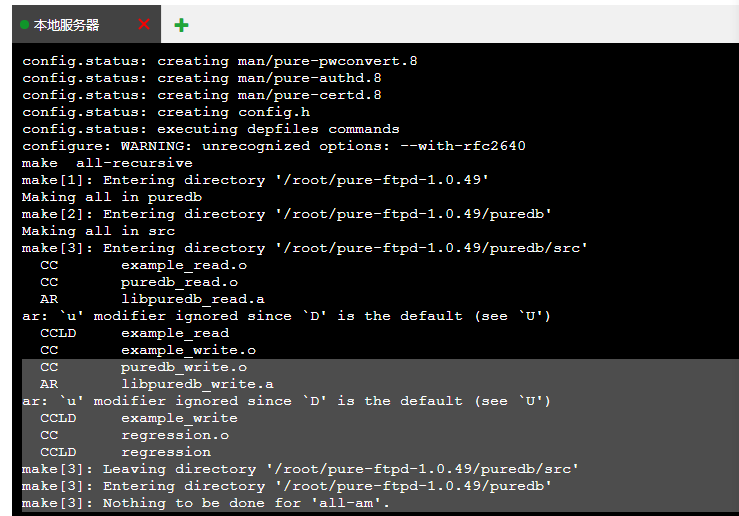The width and height of the screenshot is (739, 516).
Task: Click the highlighted 'CC puredb_write.o' line
Action: [143, 367]
